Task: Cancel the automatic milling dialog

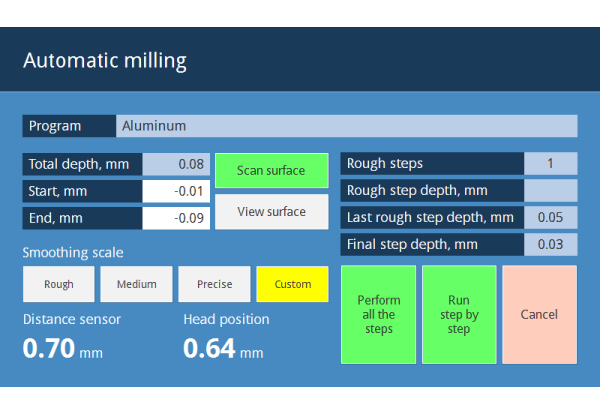Action: (x=540, y=314)
